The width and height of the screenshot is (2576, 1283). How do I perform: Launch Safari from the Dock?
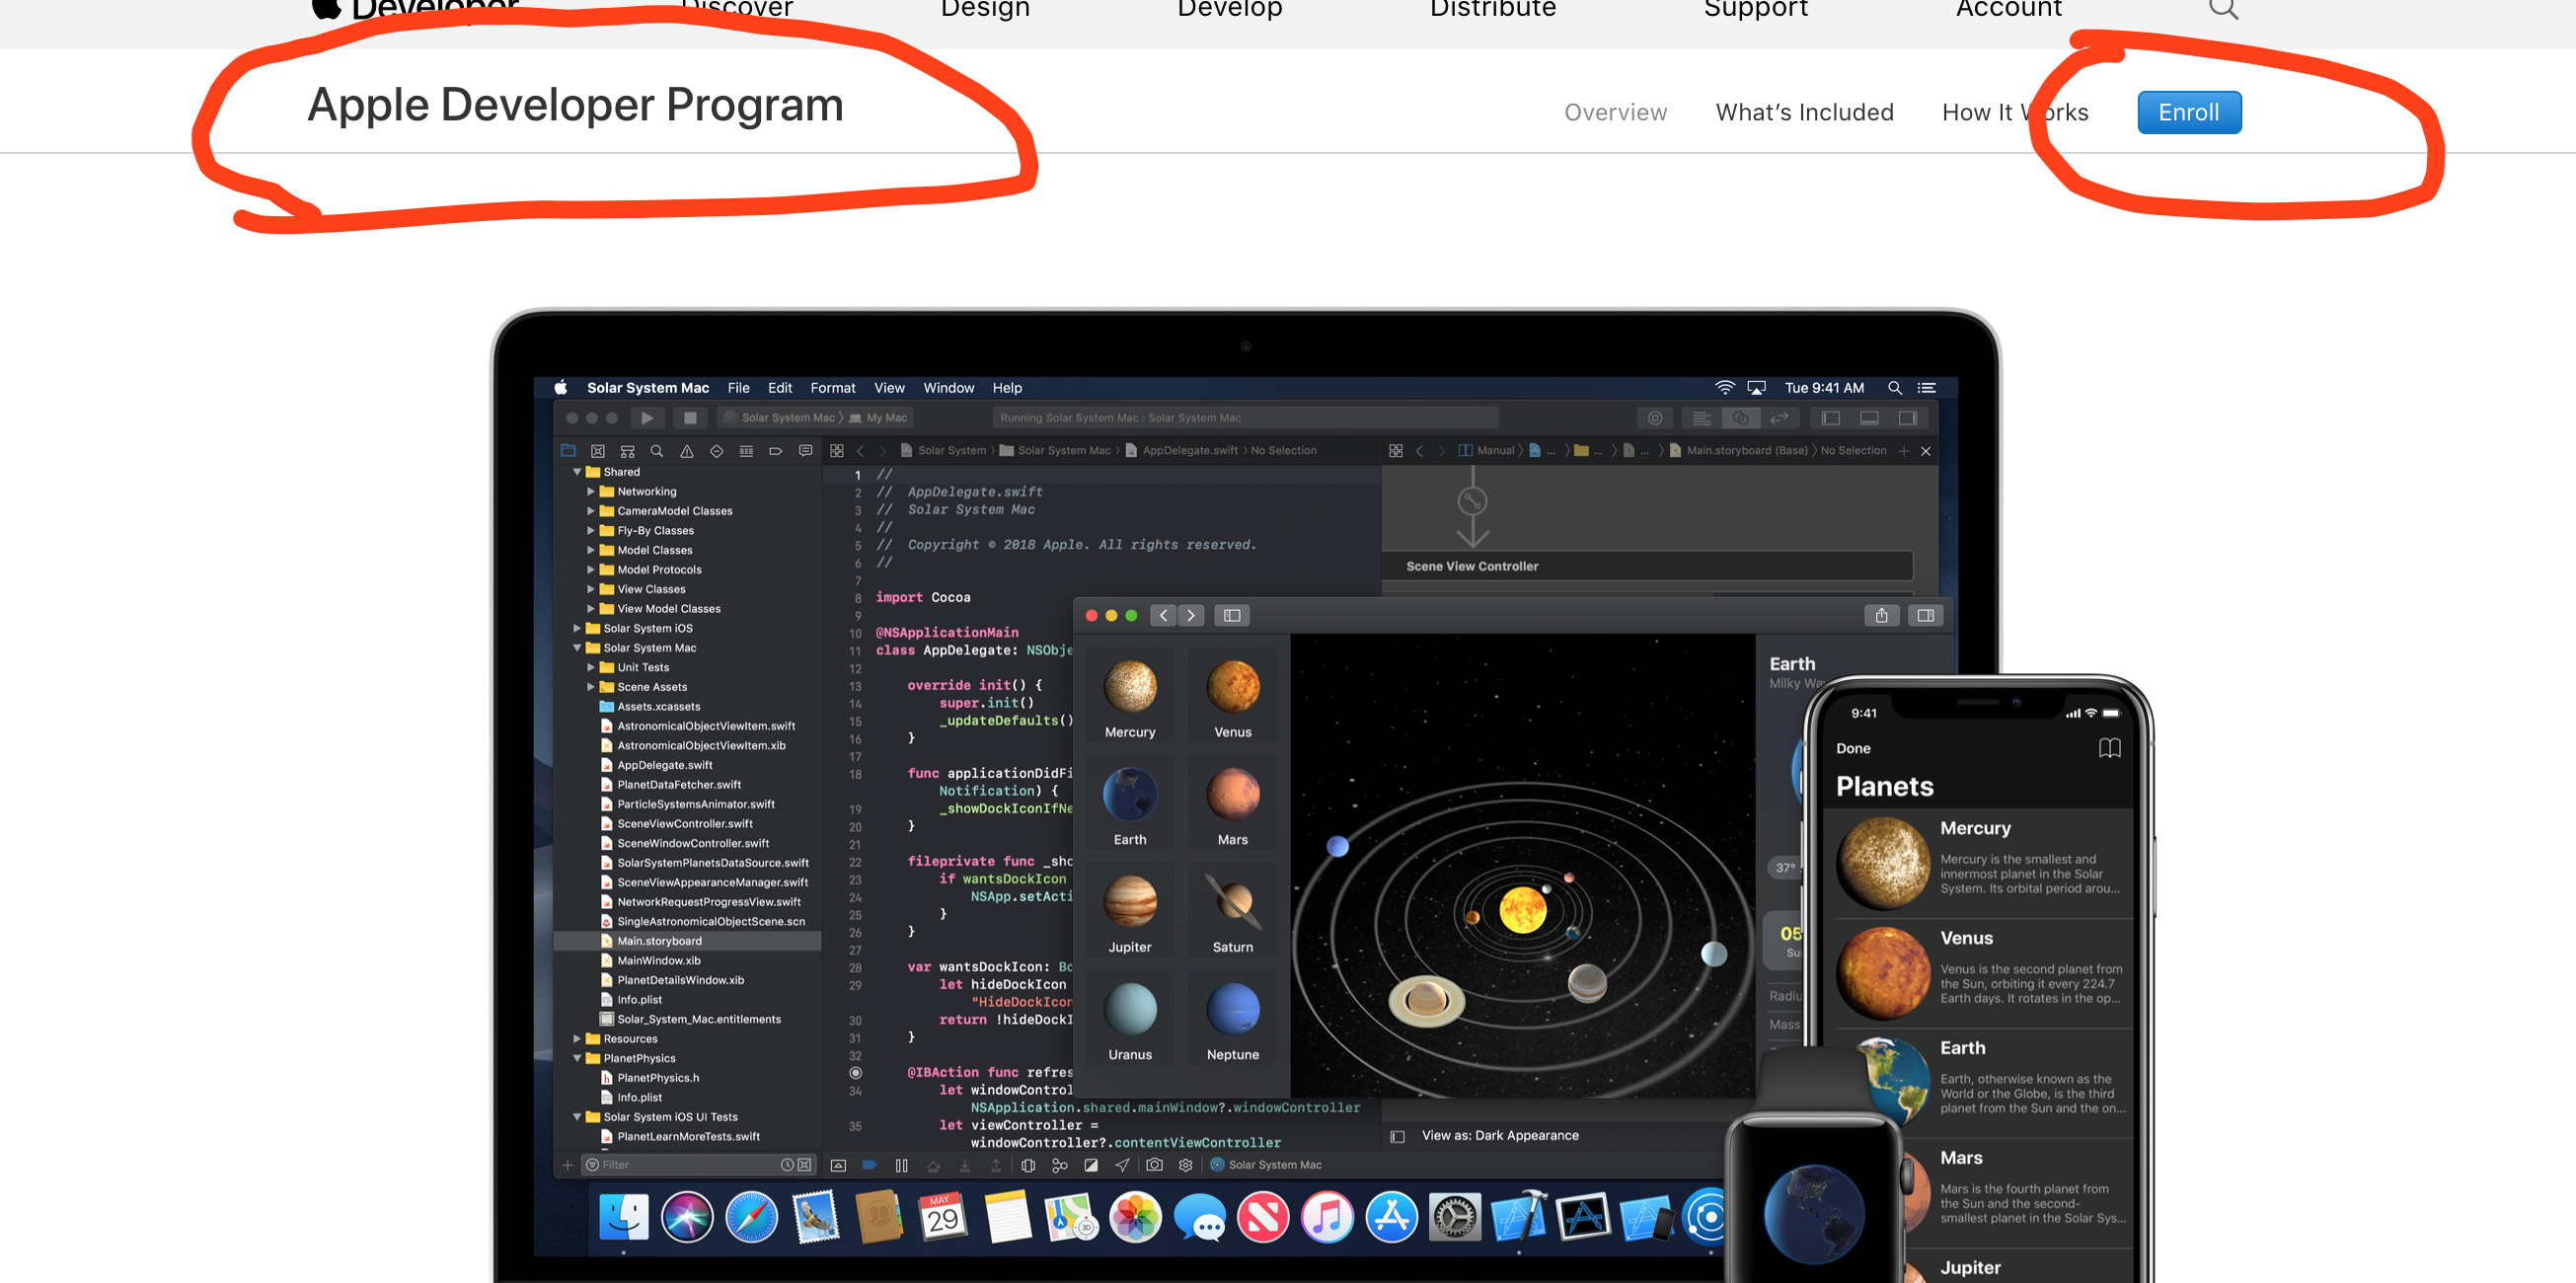coord(751,1217)
